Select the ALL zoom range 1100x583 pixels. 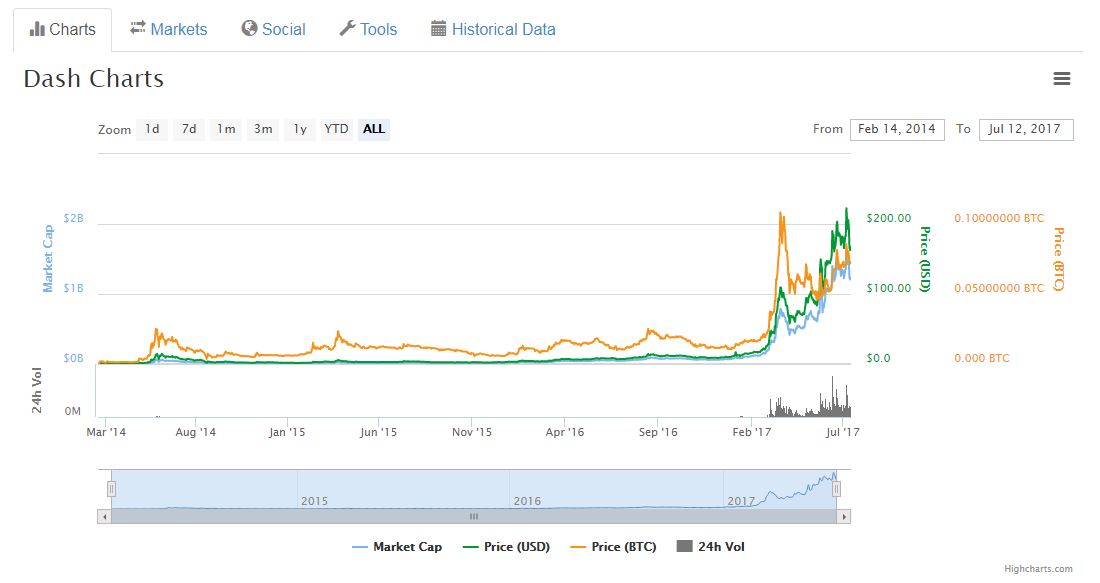pos(374,129)
